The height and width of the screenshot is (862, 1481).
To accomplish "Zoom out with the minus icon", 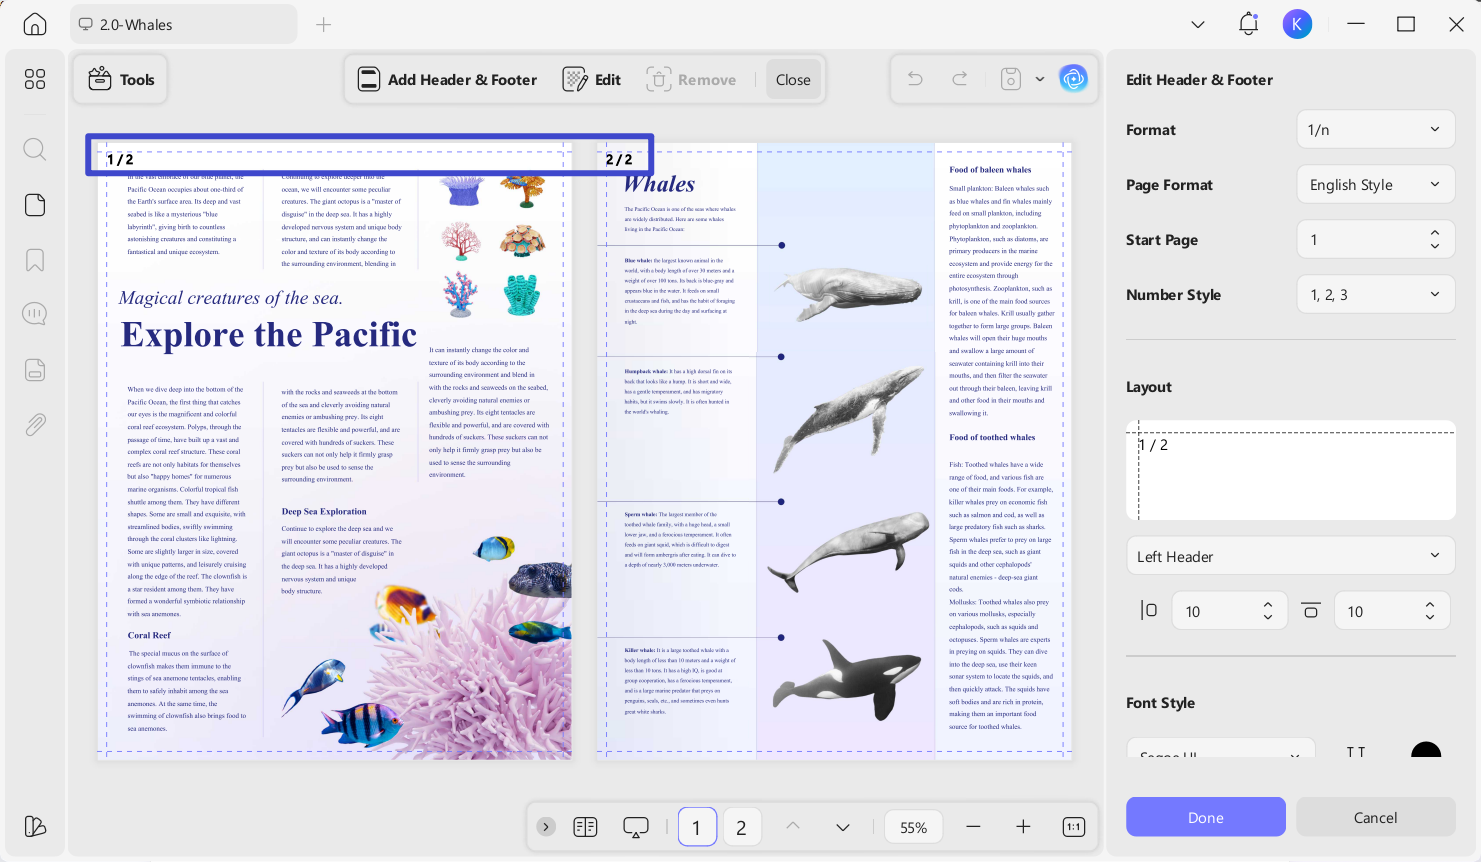I will click(x=973, y=827).
